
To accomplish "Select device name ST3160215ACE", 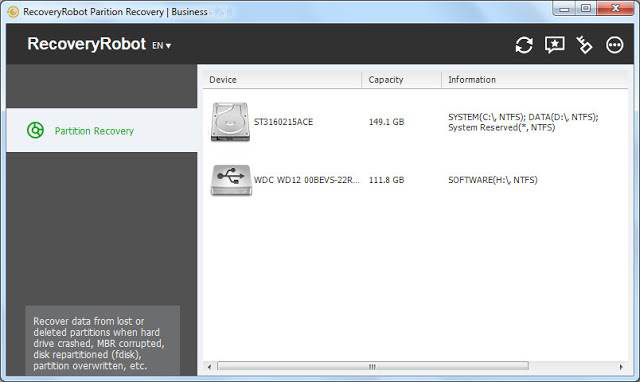I will tap(283, 122).
